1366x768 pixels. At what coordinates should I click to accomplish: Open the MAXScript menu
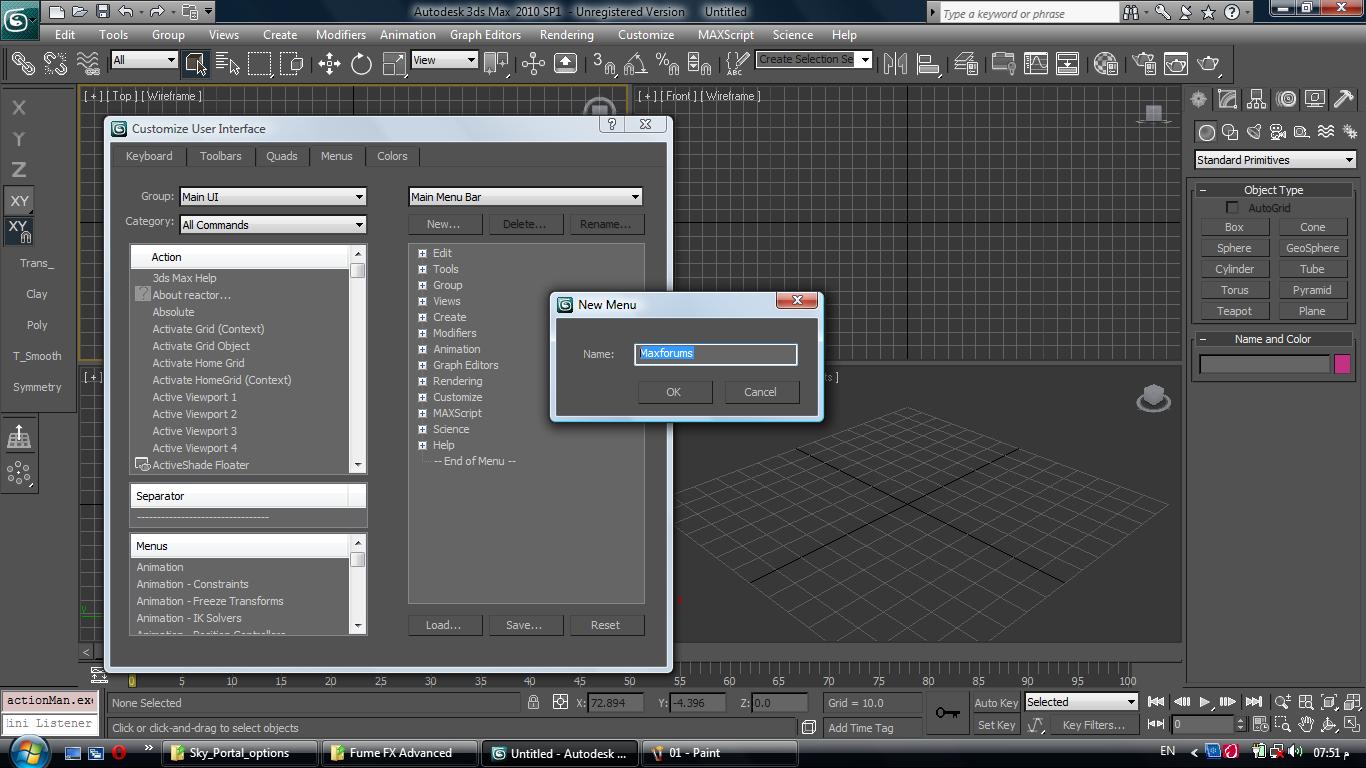[x=726, y=34]
